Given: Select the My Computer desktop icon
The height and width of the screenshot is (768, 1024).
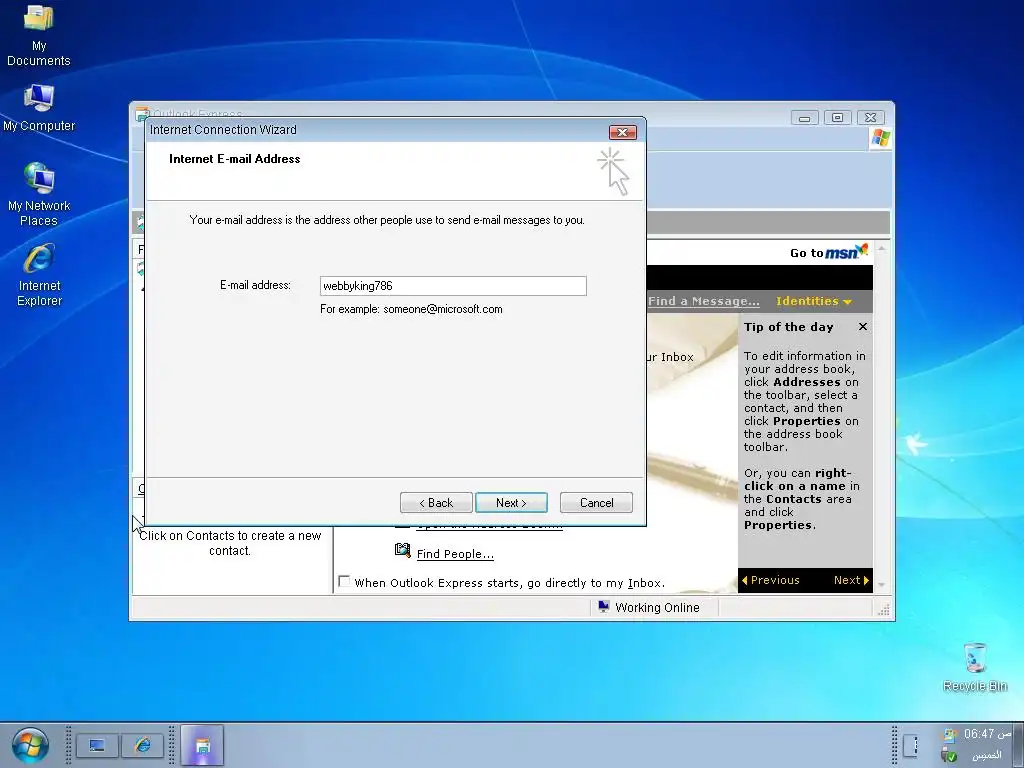Looking at the screenshot, I should (x=39, y=108).
